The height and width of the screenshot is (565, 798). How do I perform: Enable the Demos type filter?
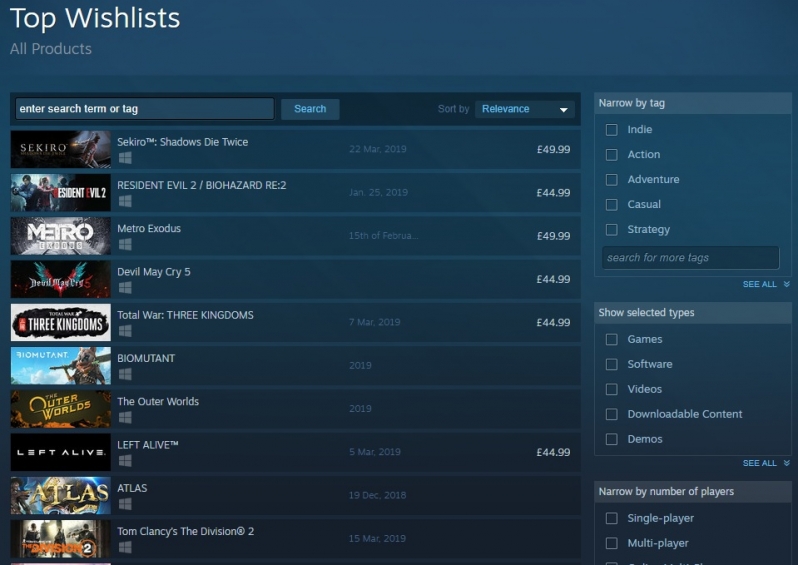(612, 439)
